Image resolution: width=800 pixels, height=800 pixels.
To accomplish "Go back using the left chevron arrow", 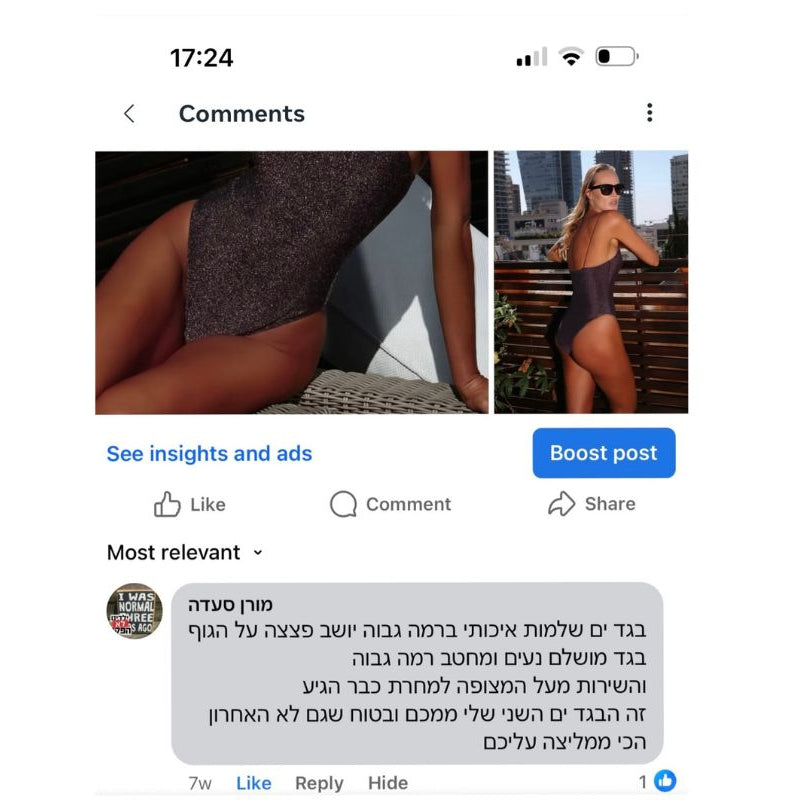I will (130, 113).
